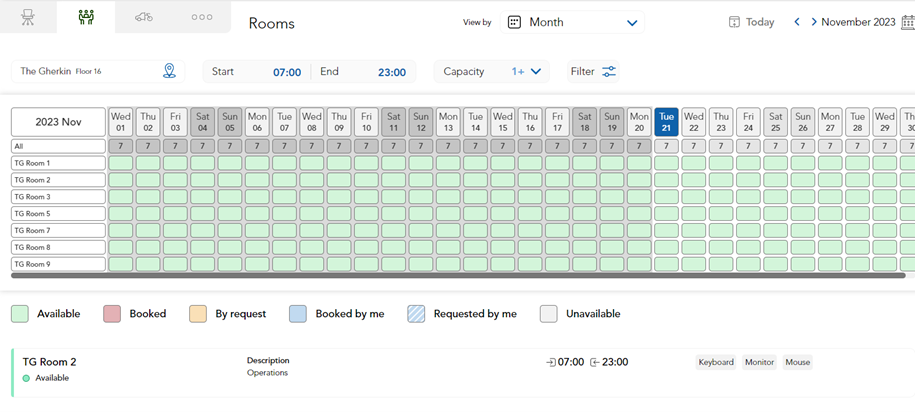Go to previous month arrow
915x412 pixels.
(797, 22)
